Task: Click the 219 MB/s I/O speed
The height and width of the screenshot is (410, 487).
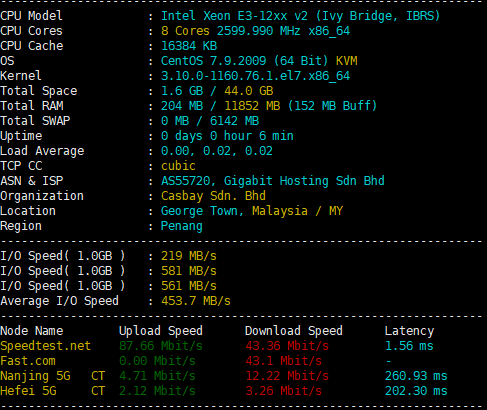Action: point(189,256)
